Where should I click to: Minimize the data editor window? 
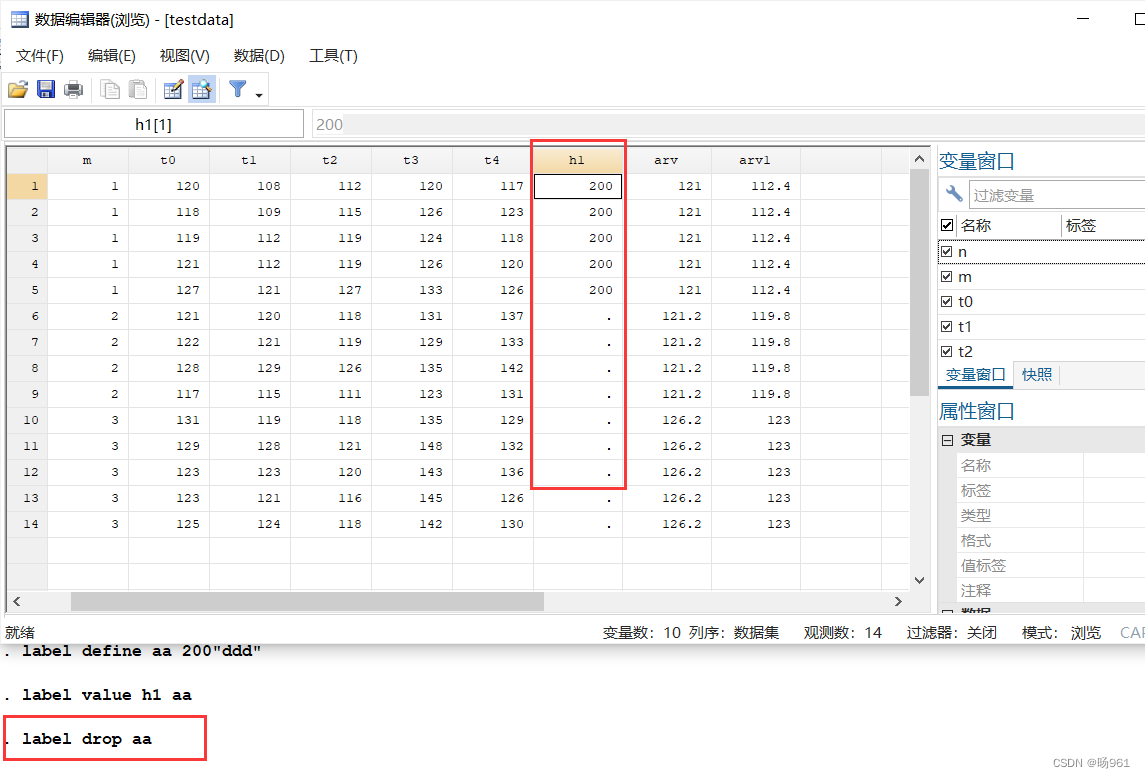click(1083, 19)
